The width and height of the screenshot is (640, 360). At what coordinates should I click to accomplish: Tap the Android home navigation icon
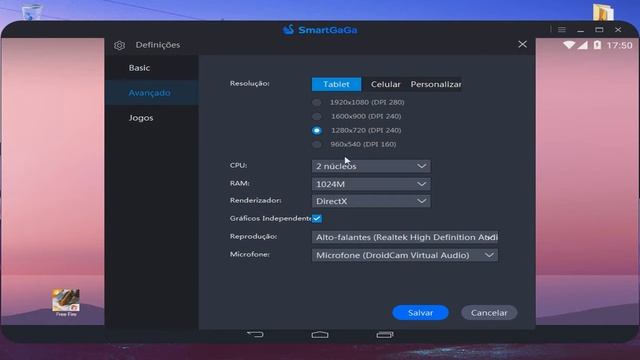320,335
